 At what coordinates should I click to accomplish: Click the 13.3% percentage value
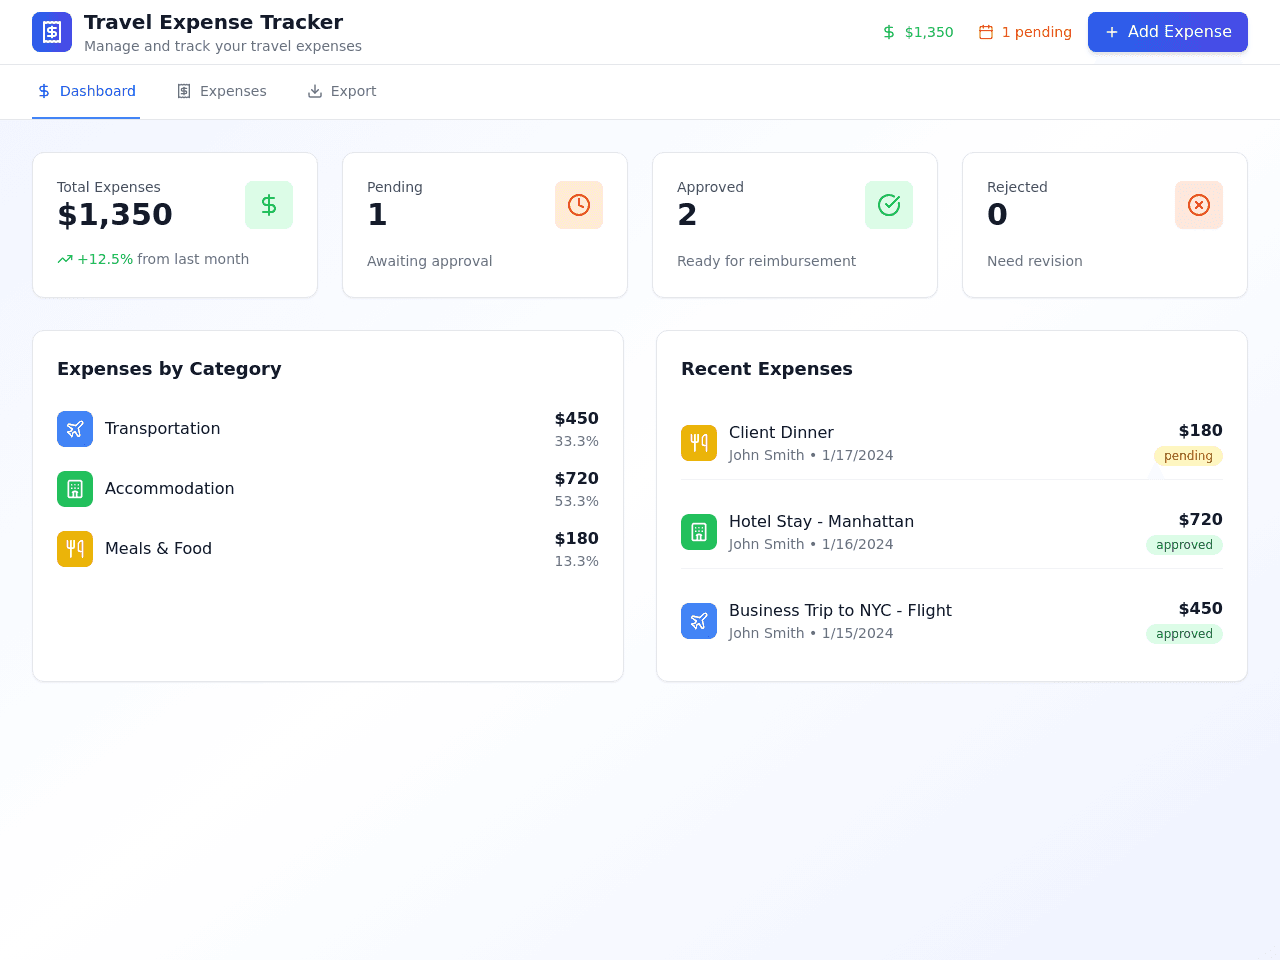tap(577, 561)
